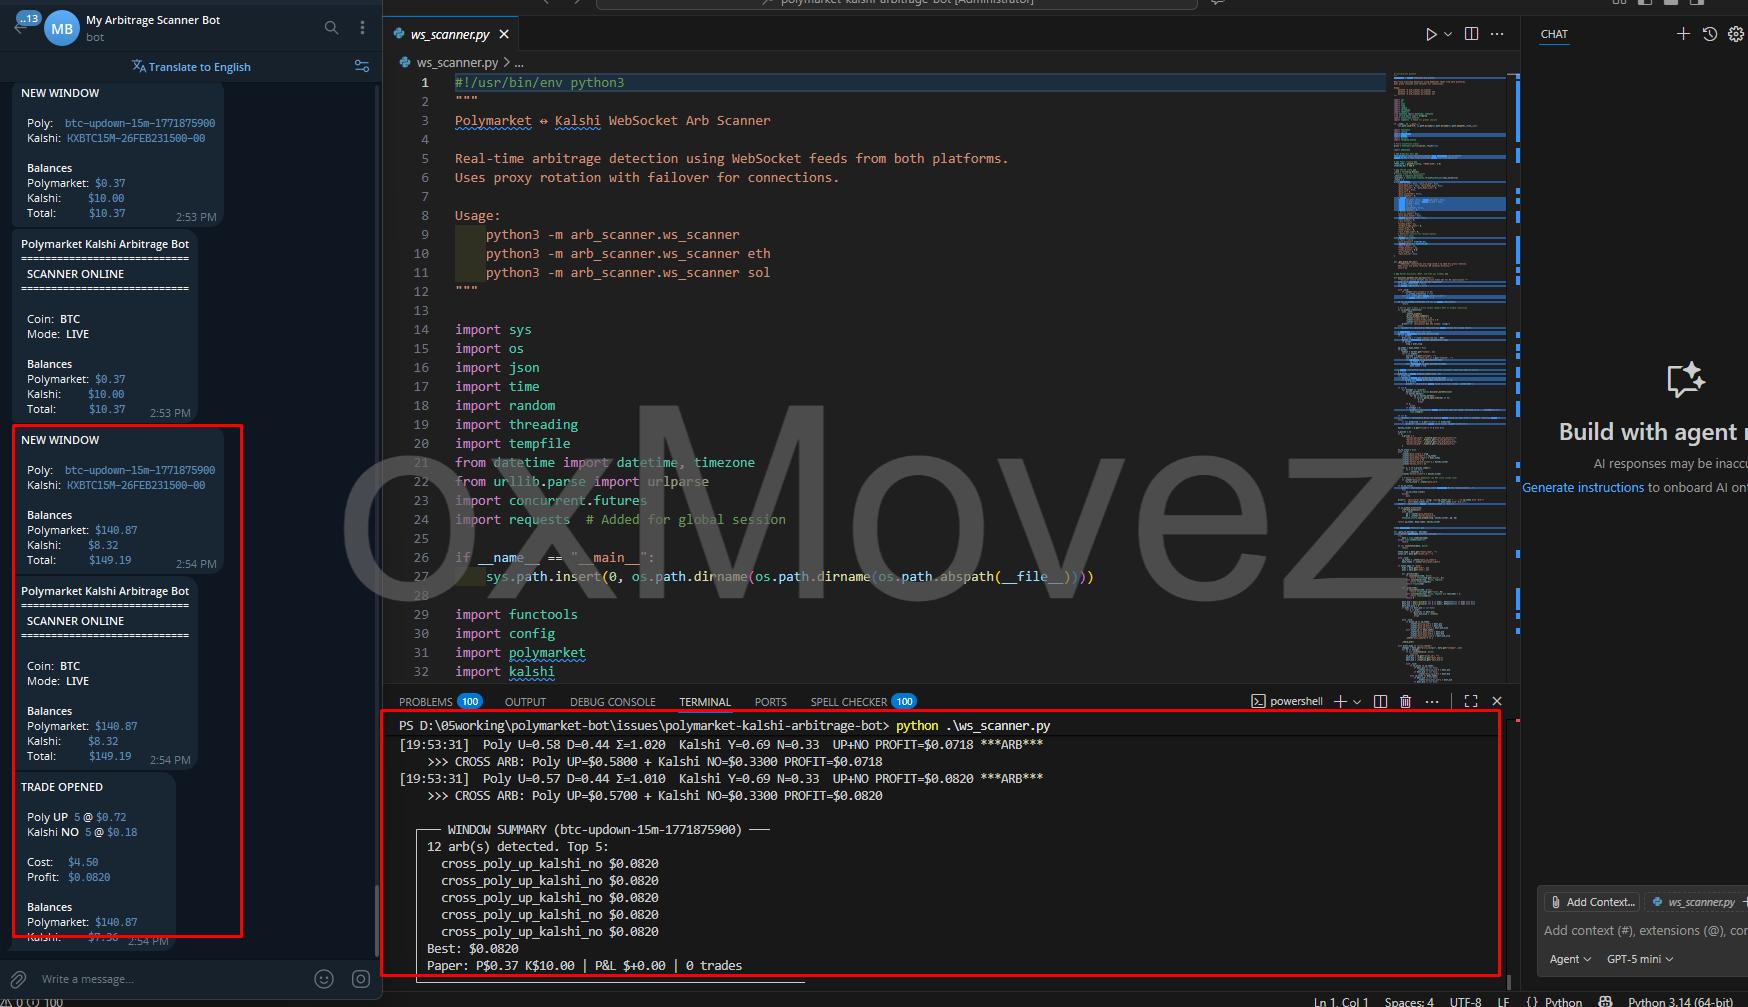Select Python 3.14 (64-bit) interpreter
This screenshot has width=1748, height=1007.
click(1679, 1001)
